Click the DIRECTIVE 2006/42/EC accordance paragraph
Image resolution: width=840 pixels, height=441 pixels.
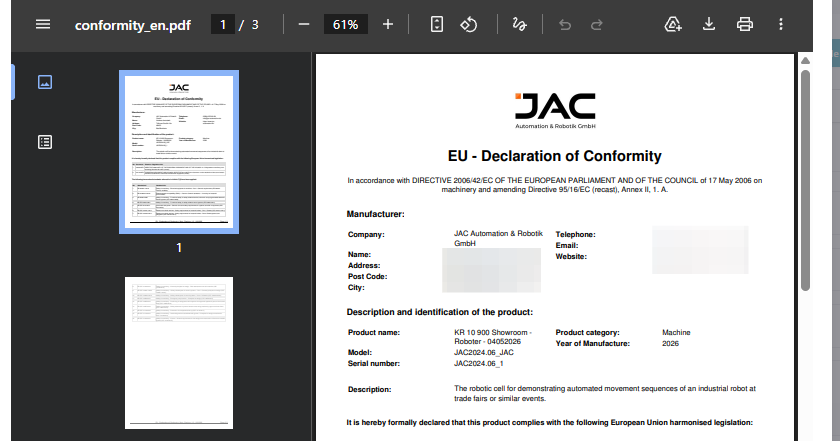[554, 185]
